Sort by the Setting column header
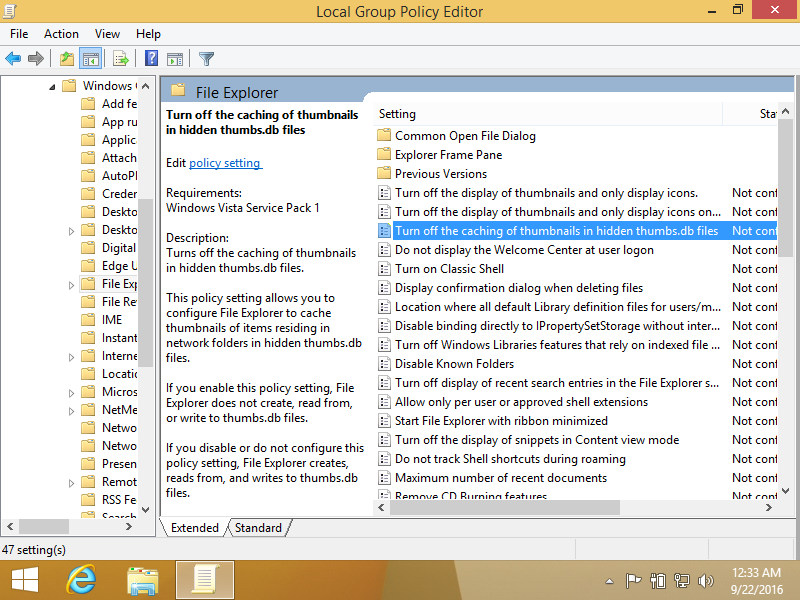 tap(547, 114)
